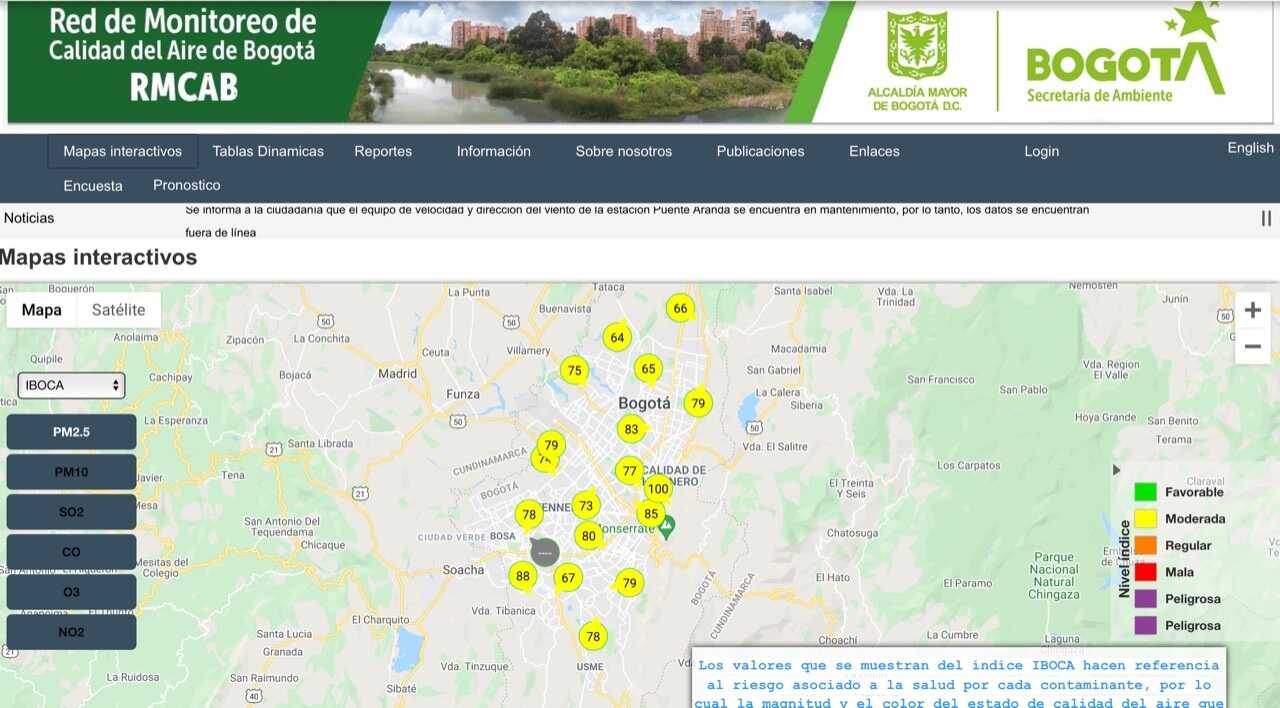Click the station marker showing 88
1280x708 pixels.
point(521,576)
